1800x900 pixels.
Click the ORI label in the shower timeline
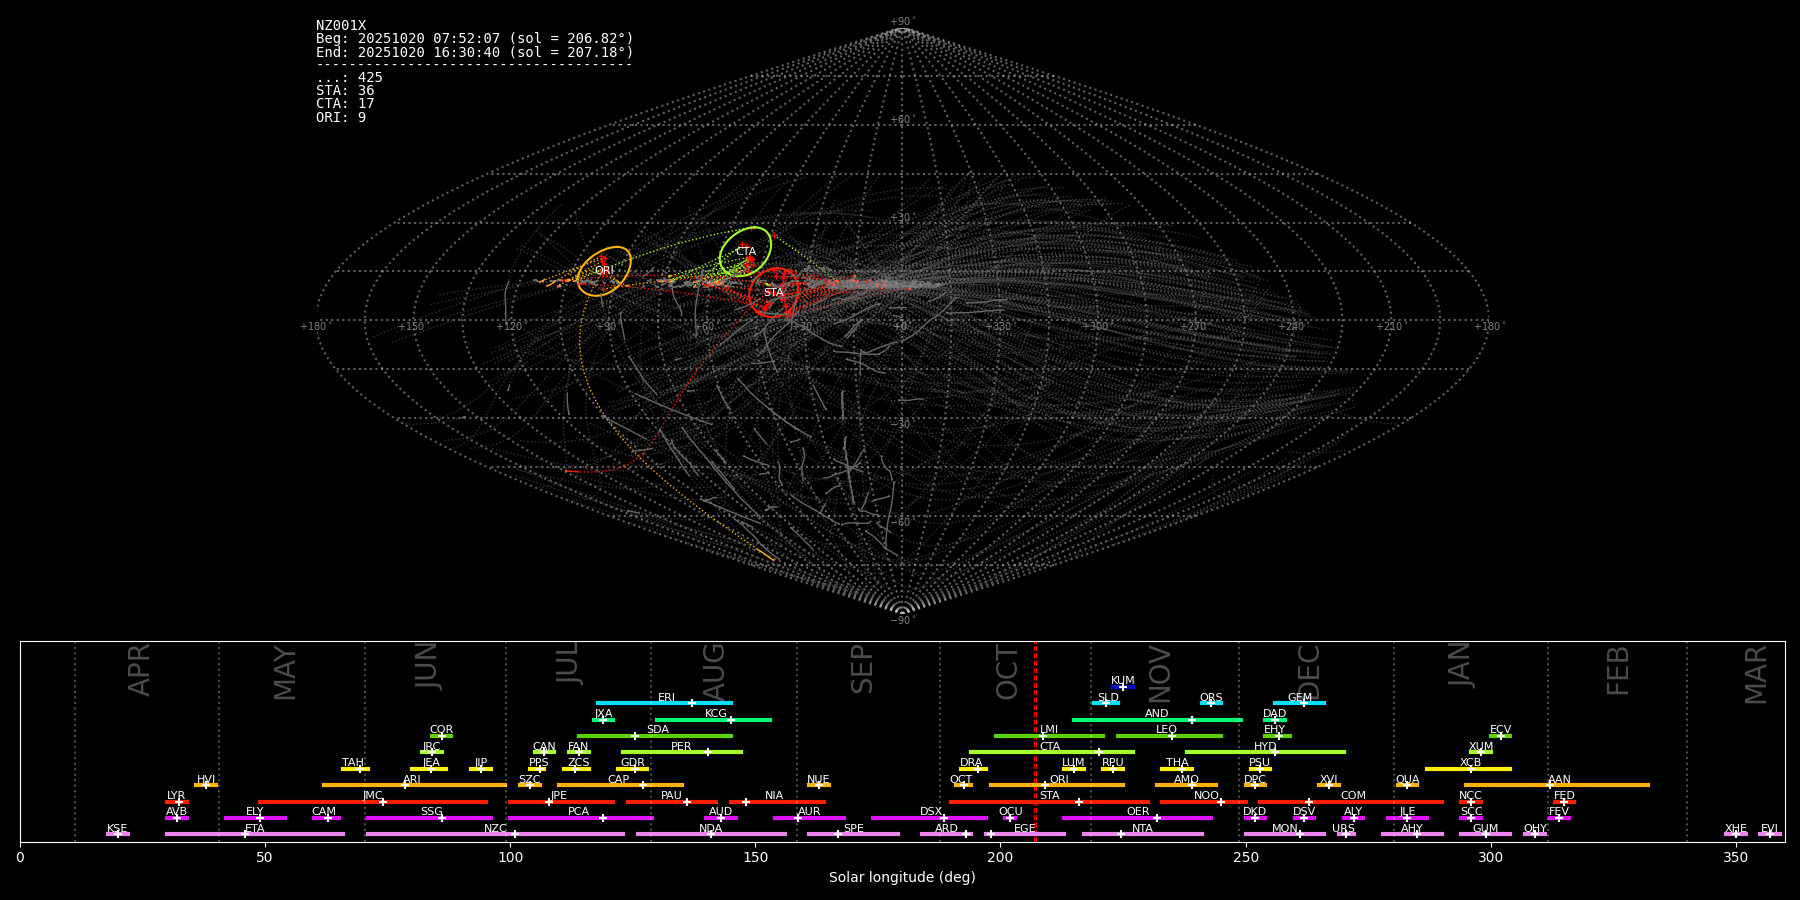[x=1059, y=780]
